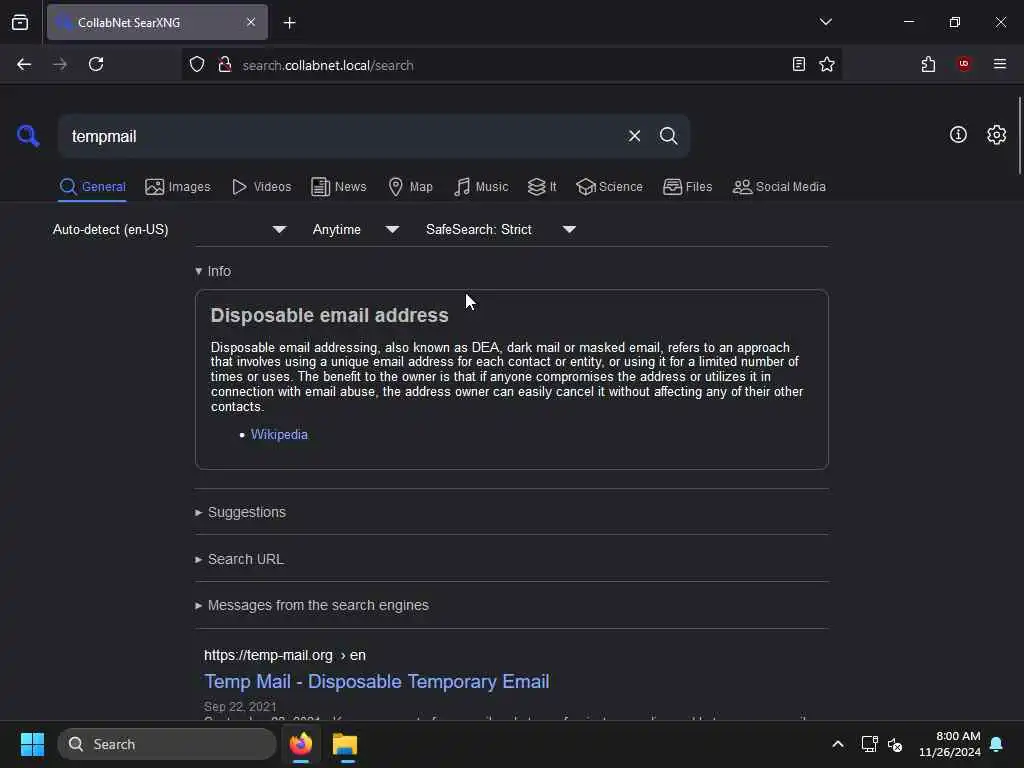Open Temp Mail - Disposable Temporary Email result

coord(376,681)
